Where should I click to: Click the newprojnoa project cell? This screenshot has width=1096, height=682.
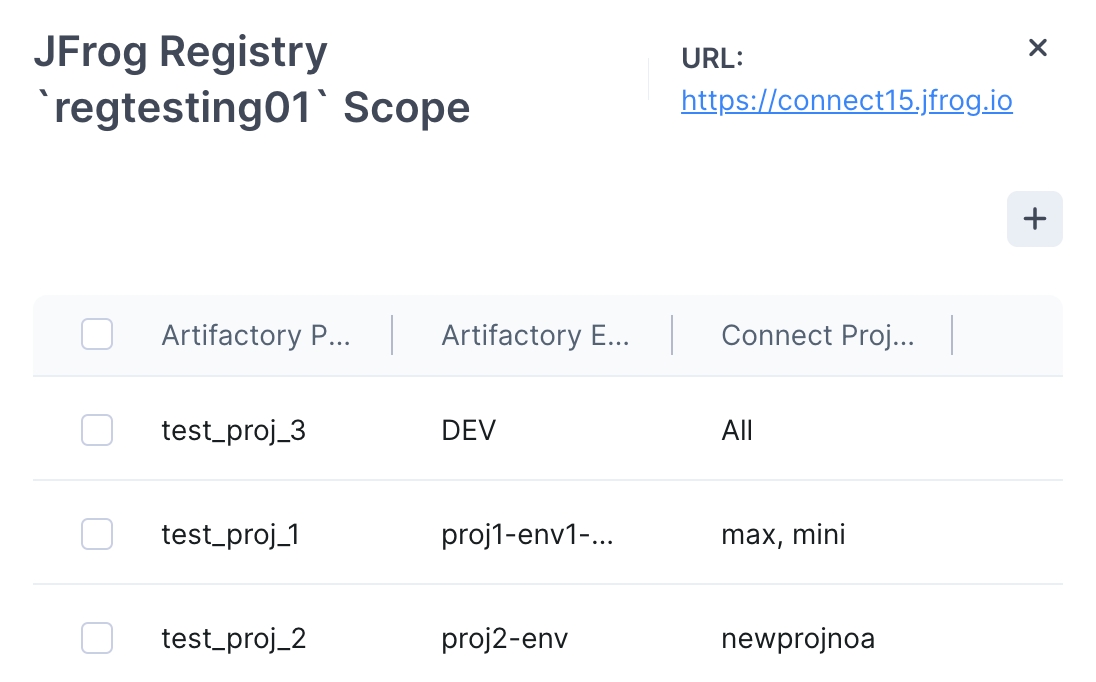798,638
